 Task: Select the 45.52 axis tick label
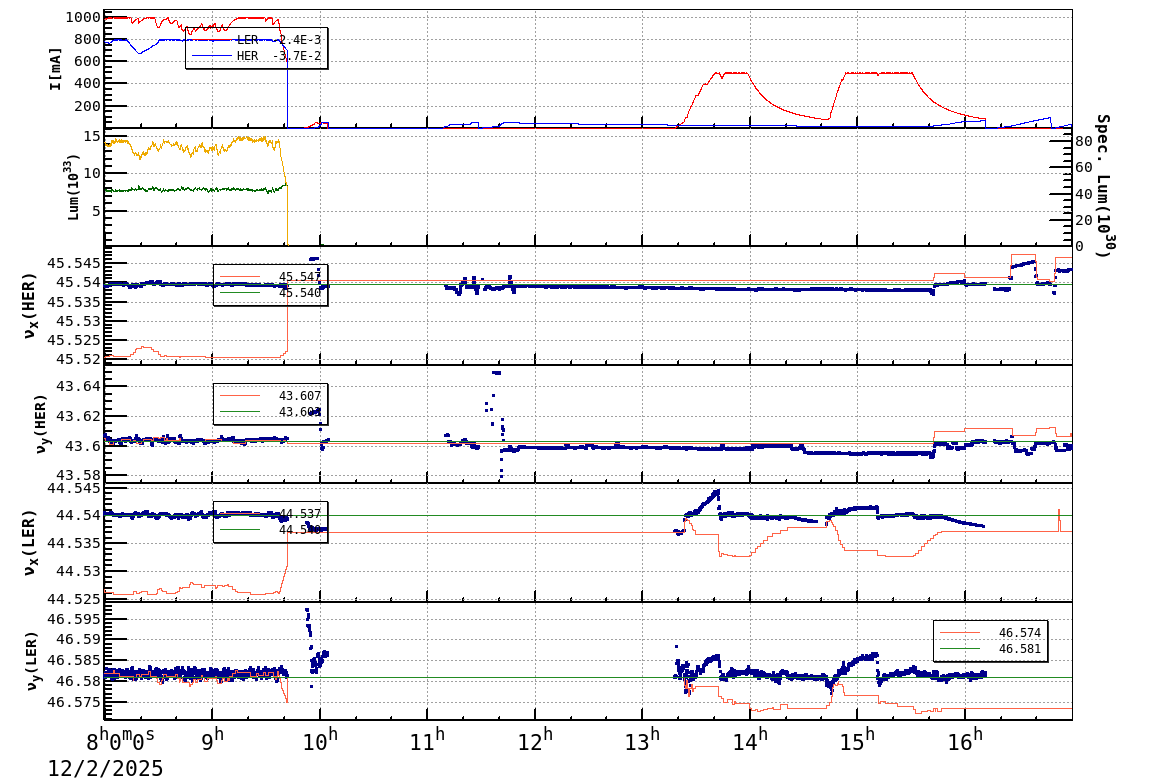click(x=79, y=359)
